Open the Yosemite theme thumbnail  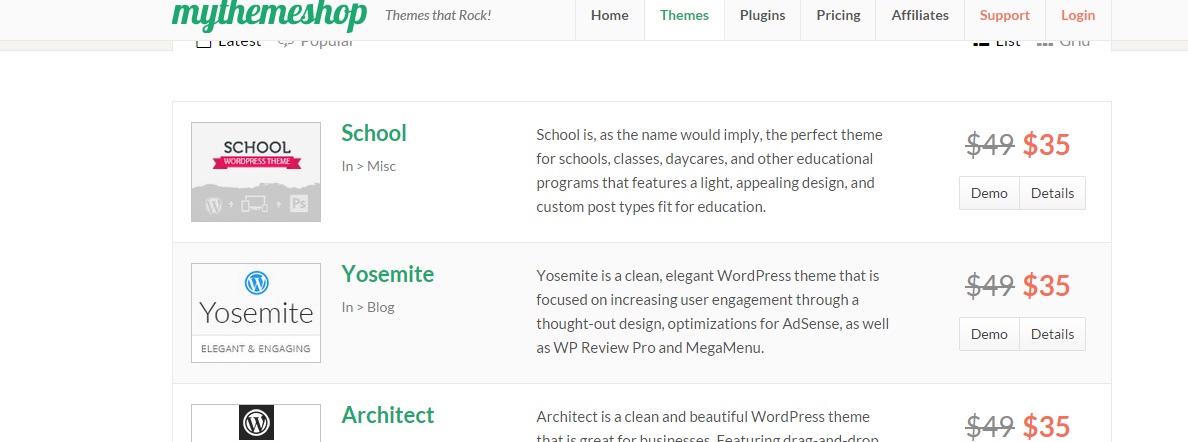coord(256,313)
